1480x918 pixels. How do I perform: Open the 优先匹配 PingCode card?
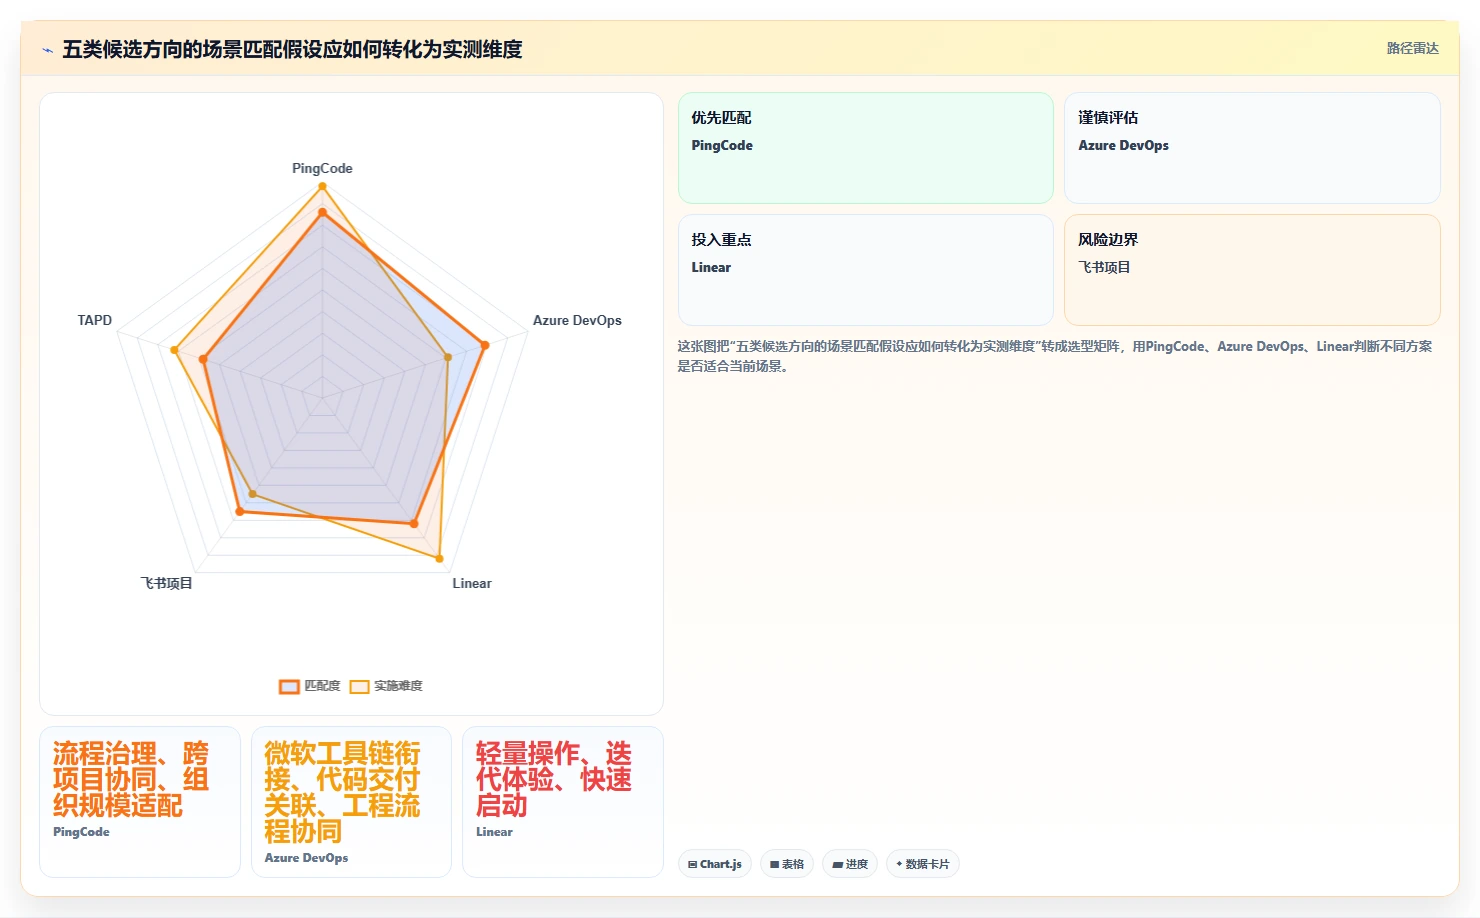tap(866, 148)
